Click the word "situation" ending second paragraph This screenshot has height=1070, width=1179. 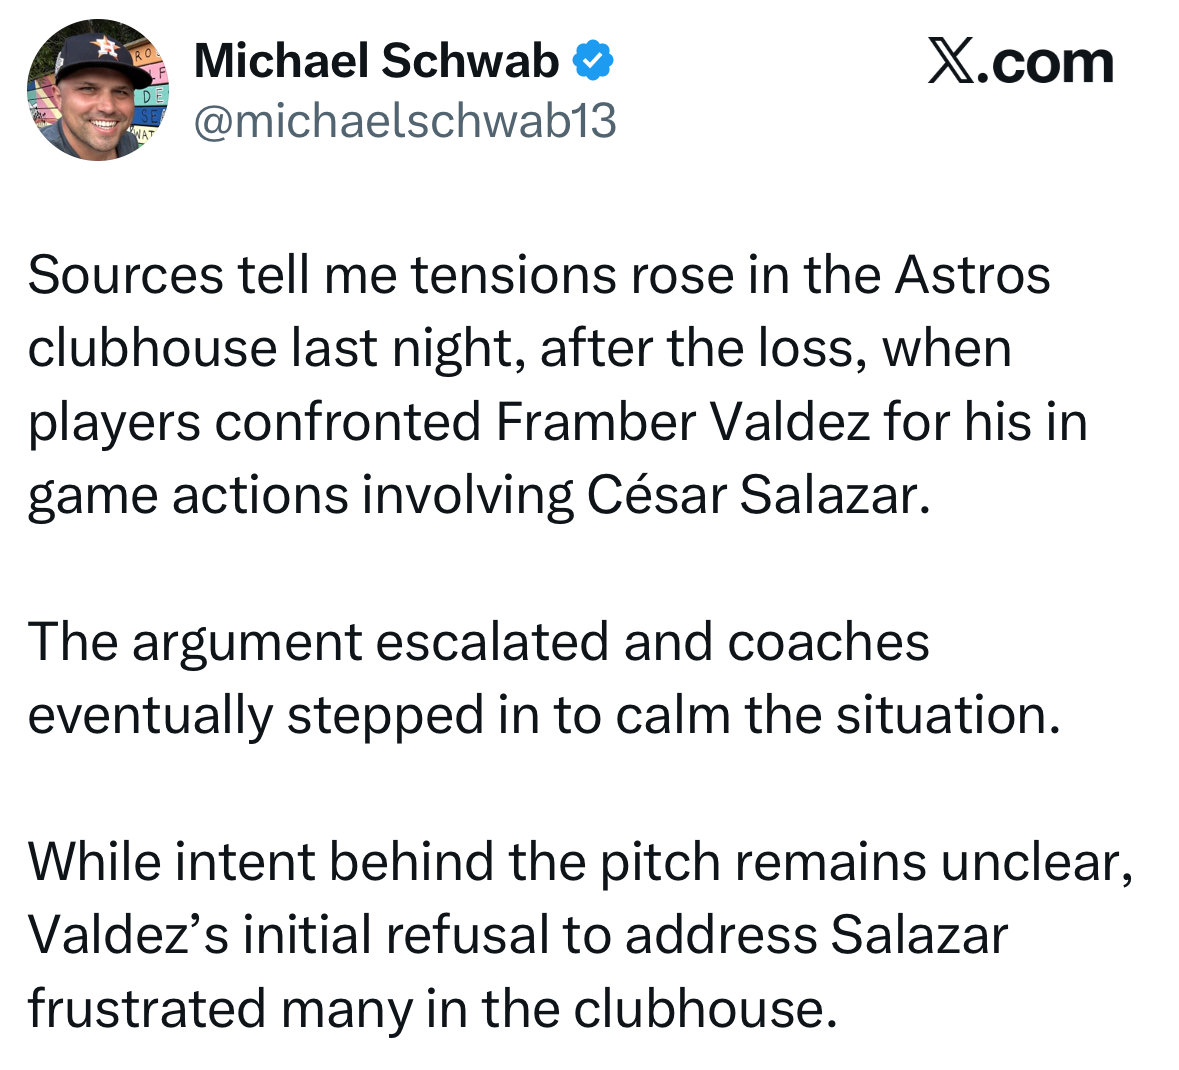(941, 714)
